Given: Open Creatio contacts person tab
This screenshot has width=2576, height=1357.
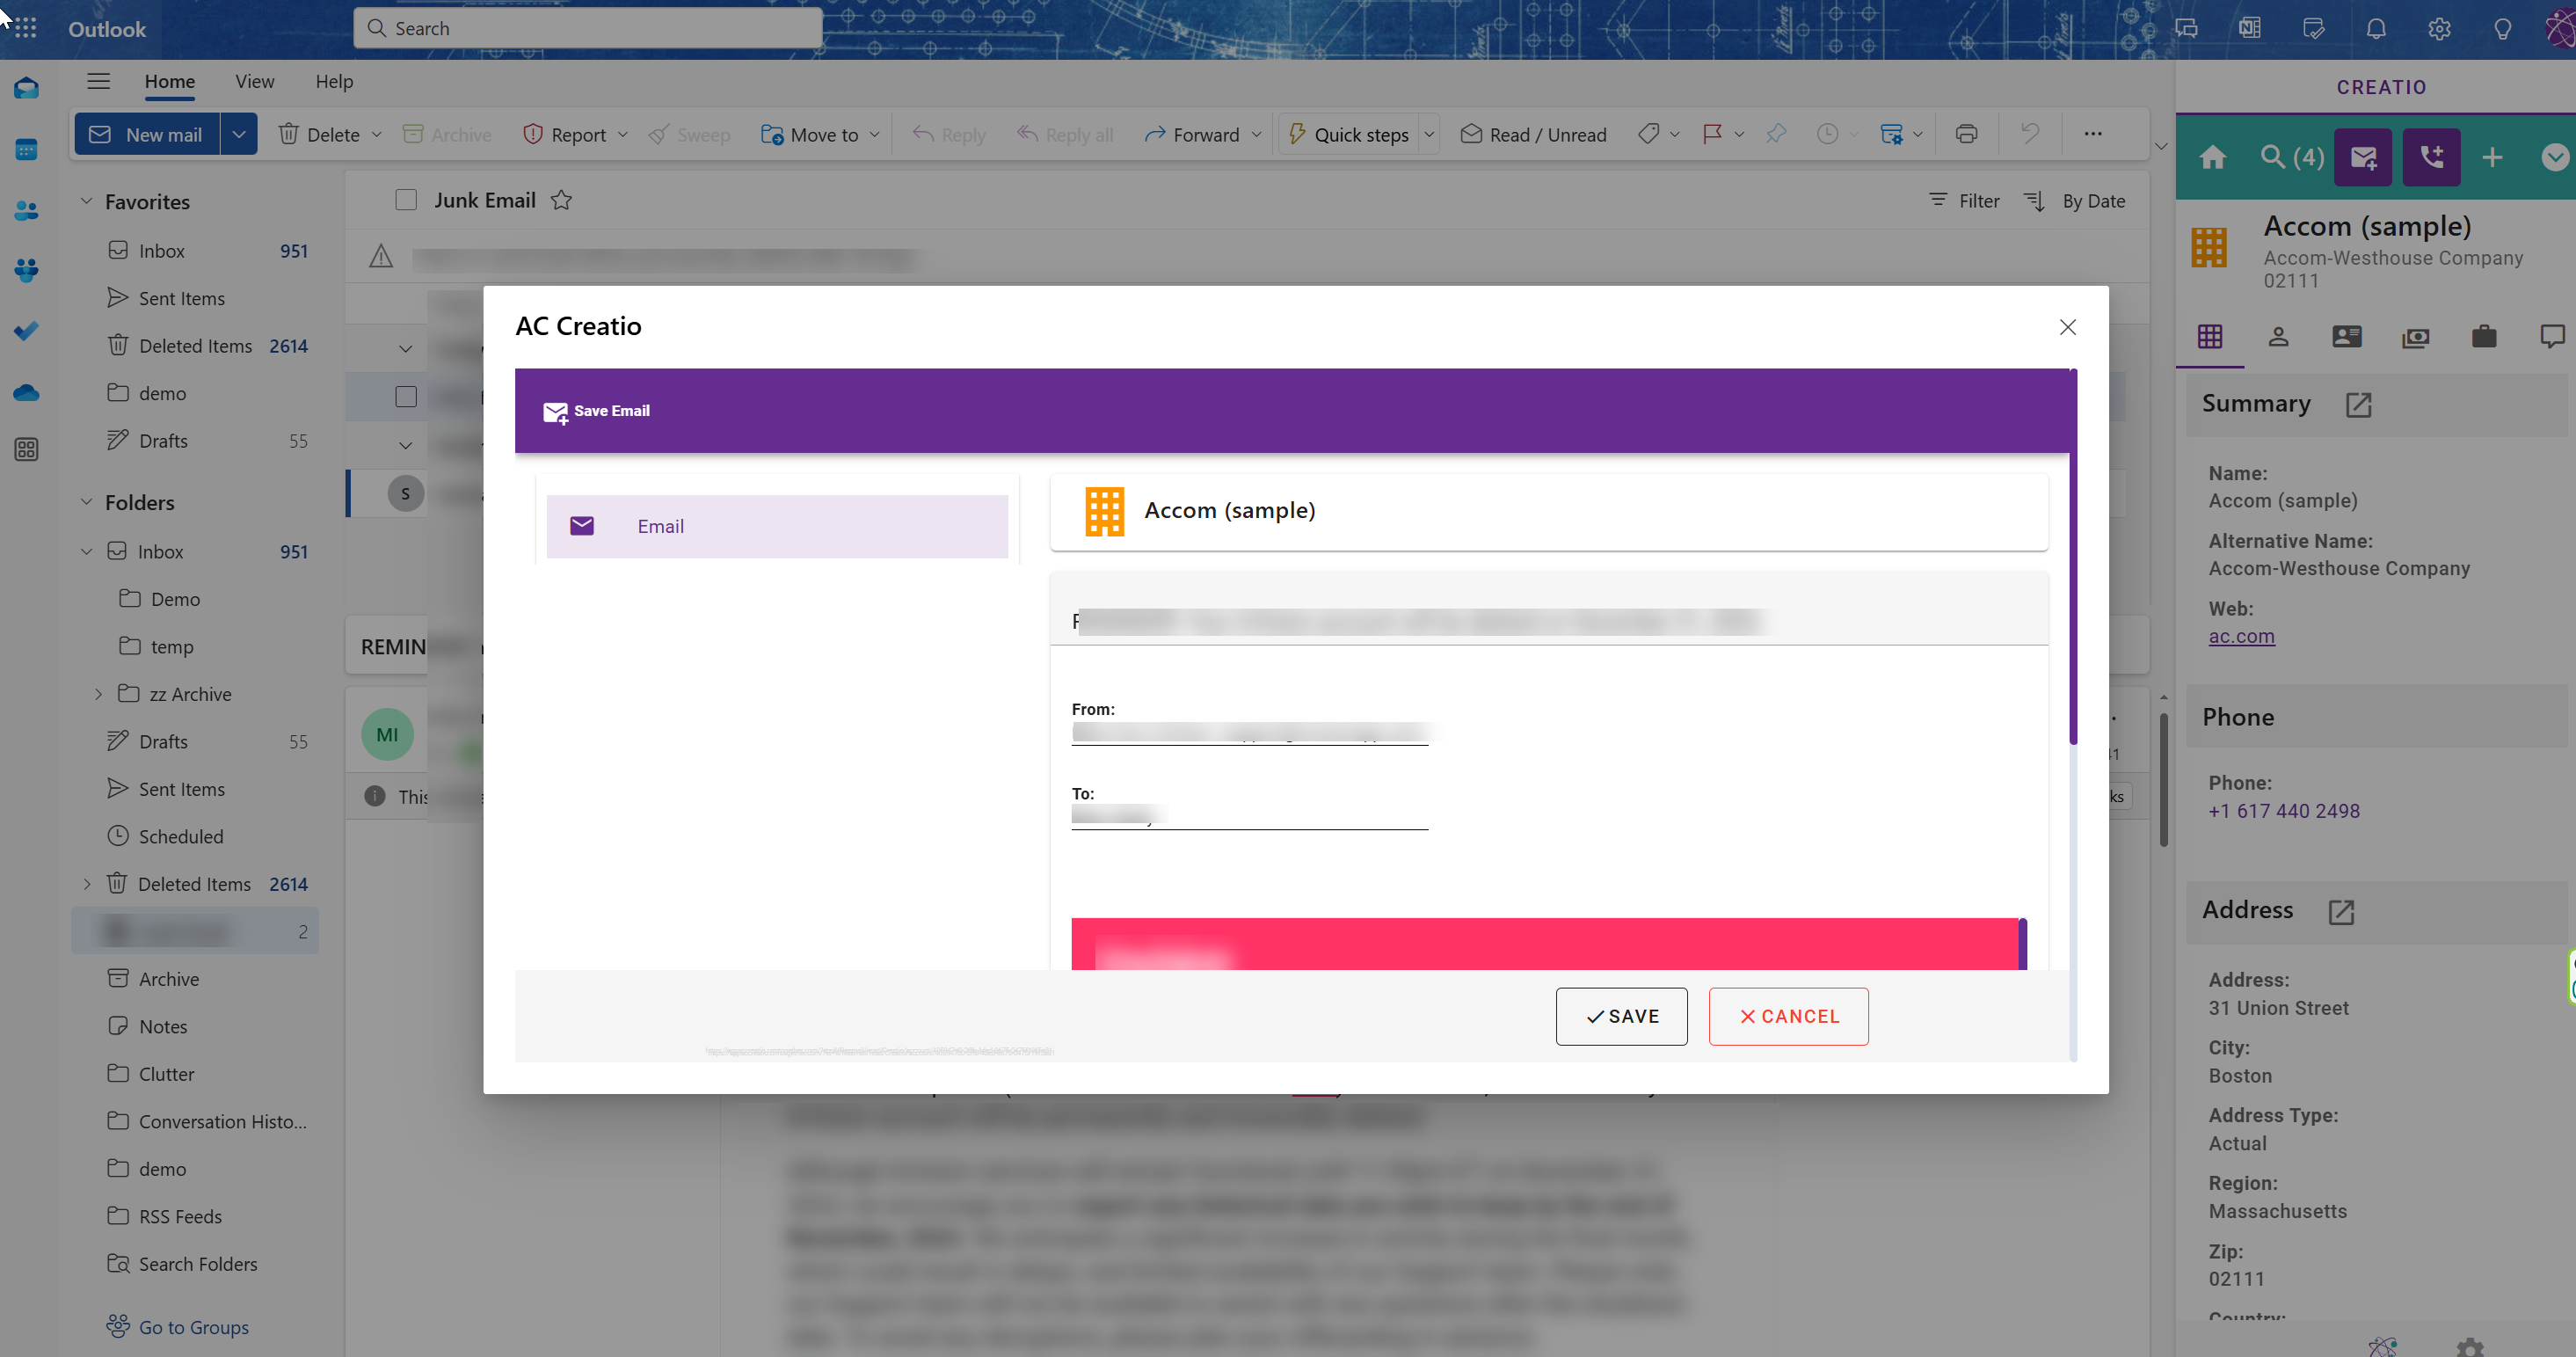Looking at the screenshot, I should tap(2278, 337).
